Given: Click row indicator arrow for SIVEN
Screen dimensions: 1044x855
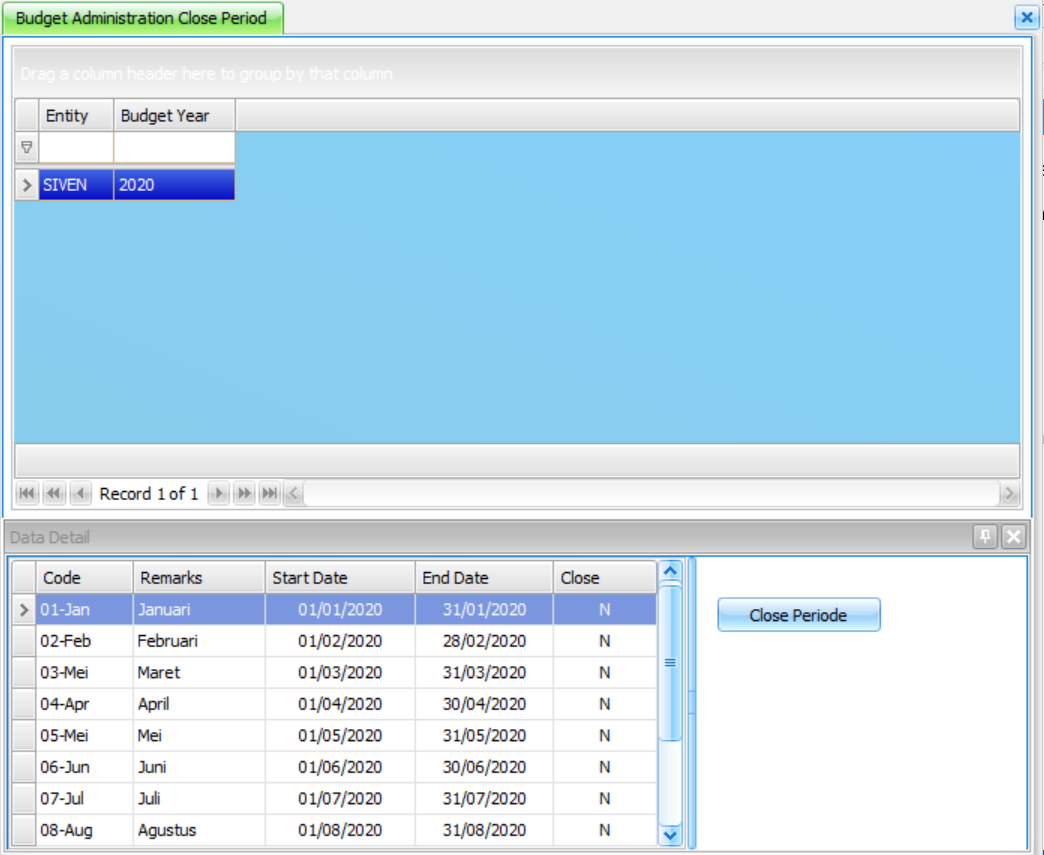Looking at the screenshot, I should (x=27, y=184).
